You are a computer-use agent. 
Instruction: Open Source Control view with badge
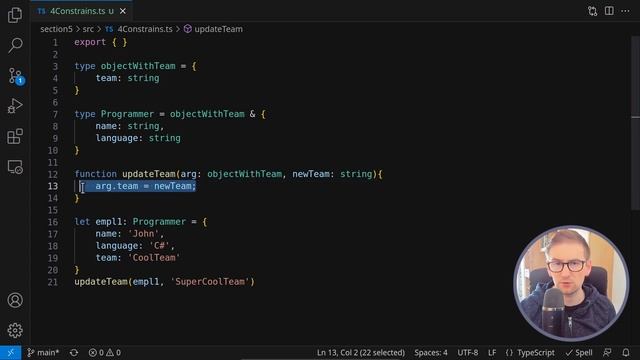pyautogui.click(x=16, y=76)
